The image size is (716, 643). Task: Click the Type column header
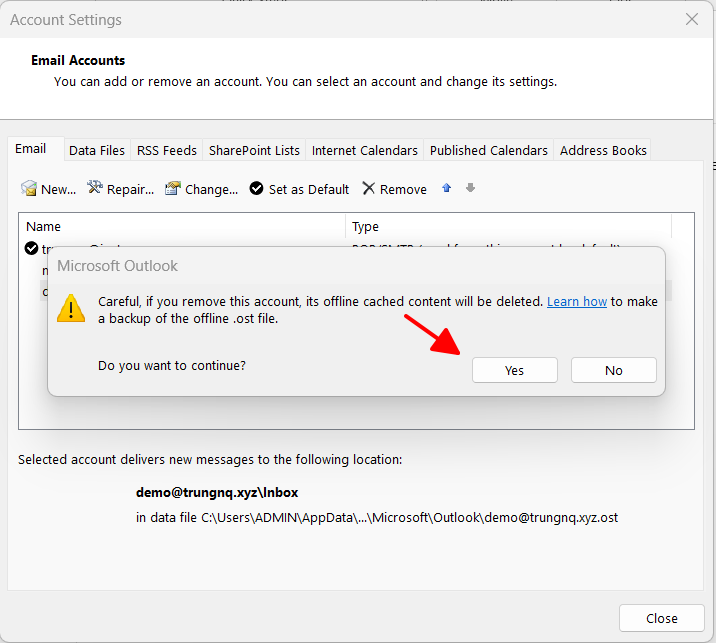[508, 227]
